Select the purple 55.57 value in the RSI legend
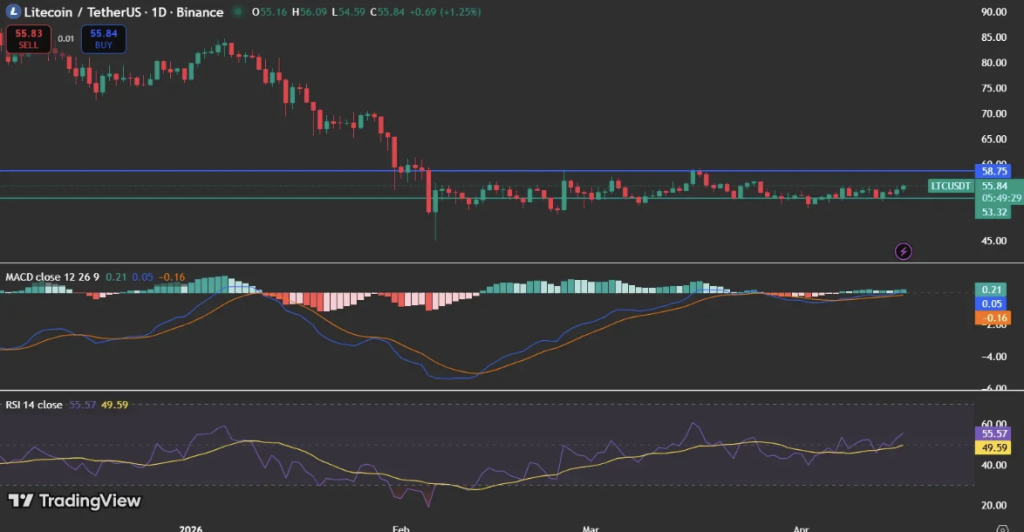This screenshot has height=532, width=1024. (x=82, y=405)
